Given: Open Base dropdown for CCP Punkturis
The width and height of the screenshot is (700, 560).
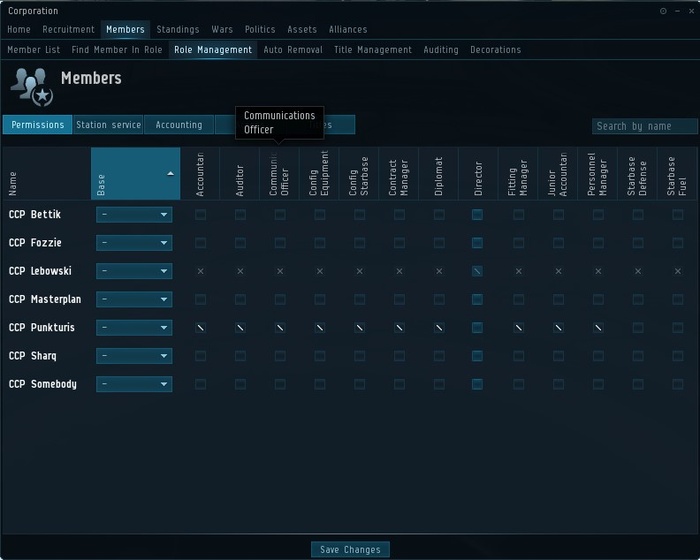Looking at the screenshot, I should pyautogui.click(x=134, y=328).
